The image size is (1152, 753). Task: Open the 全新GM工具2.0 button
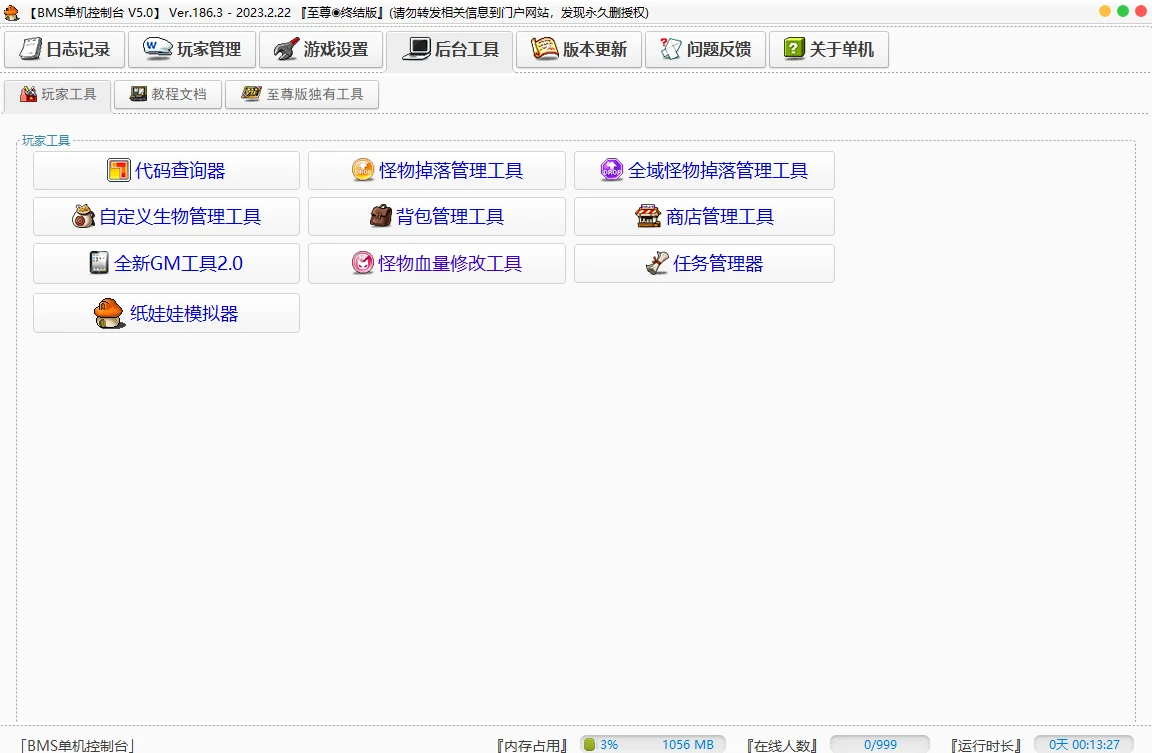tap(166, 264)
